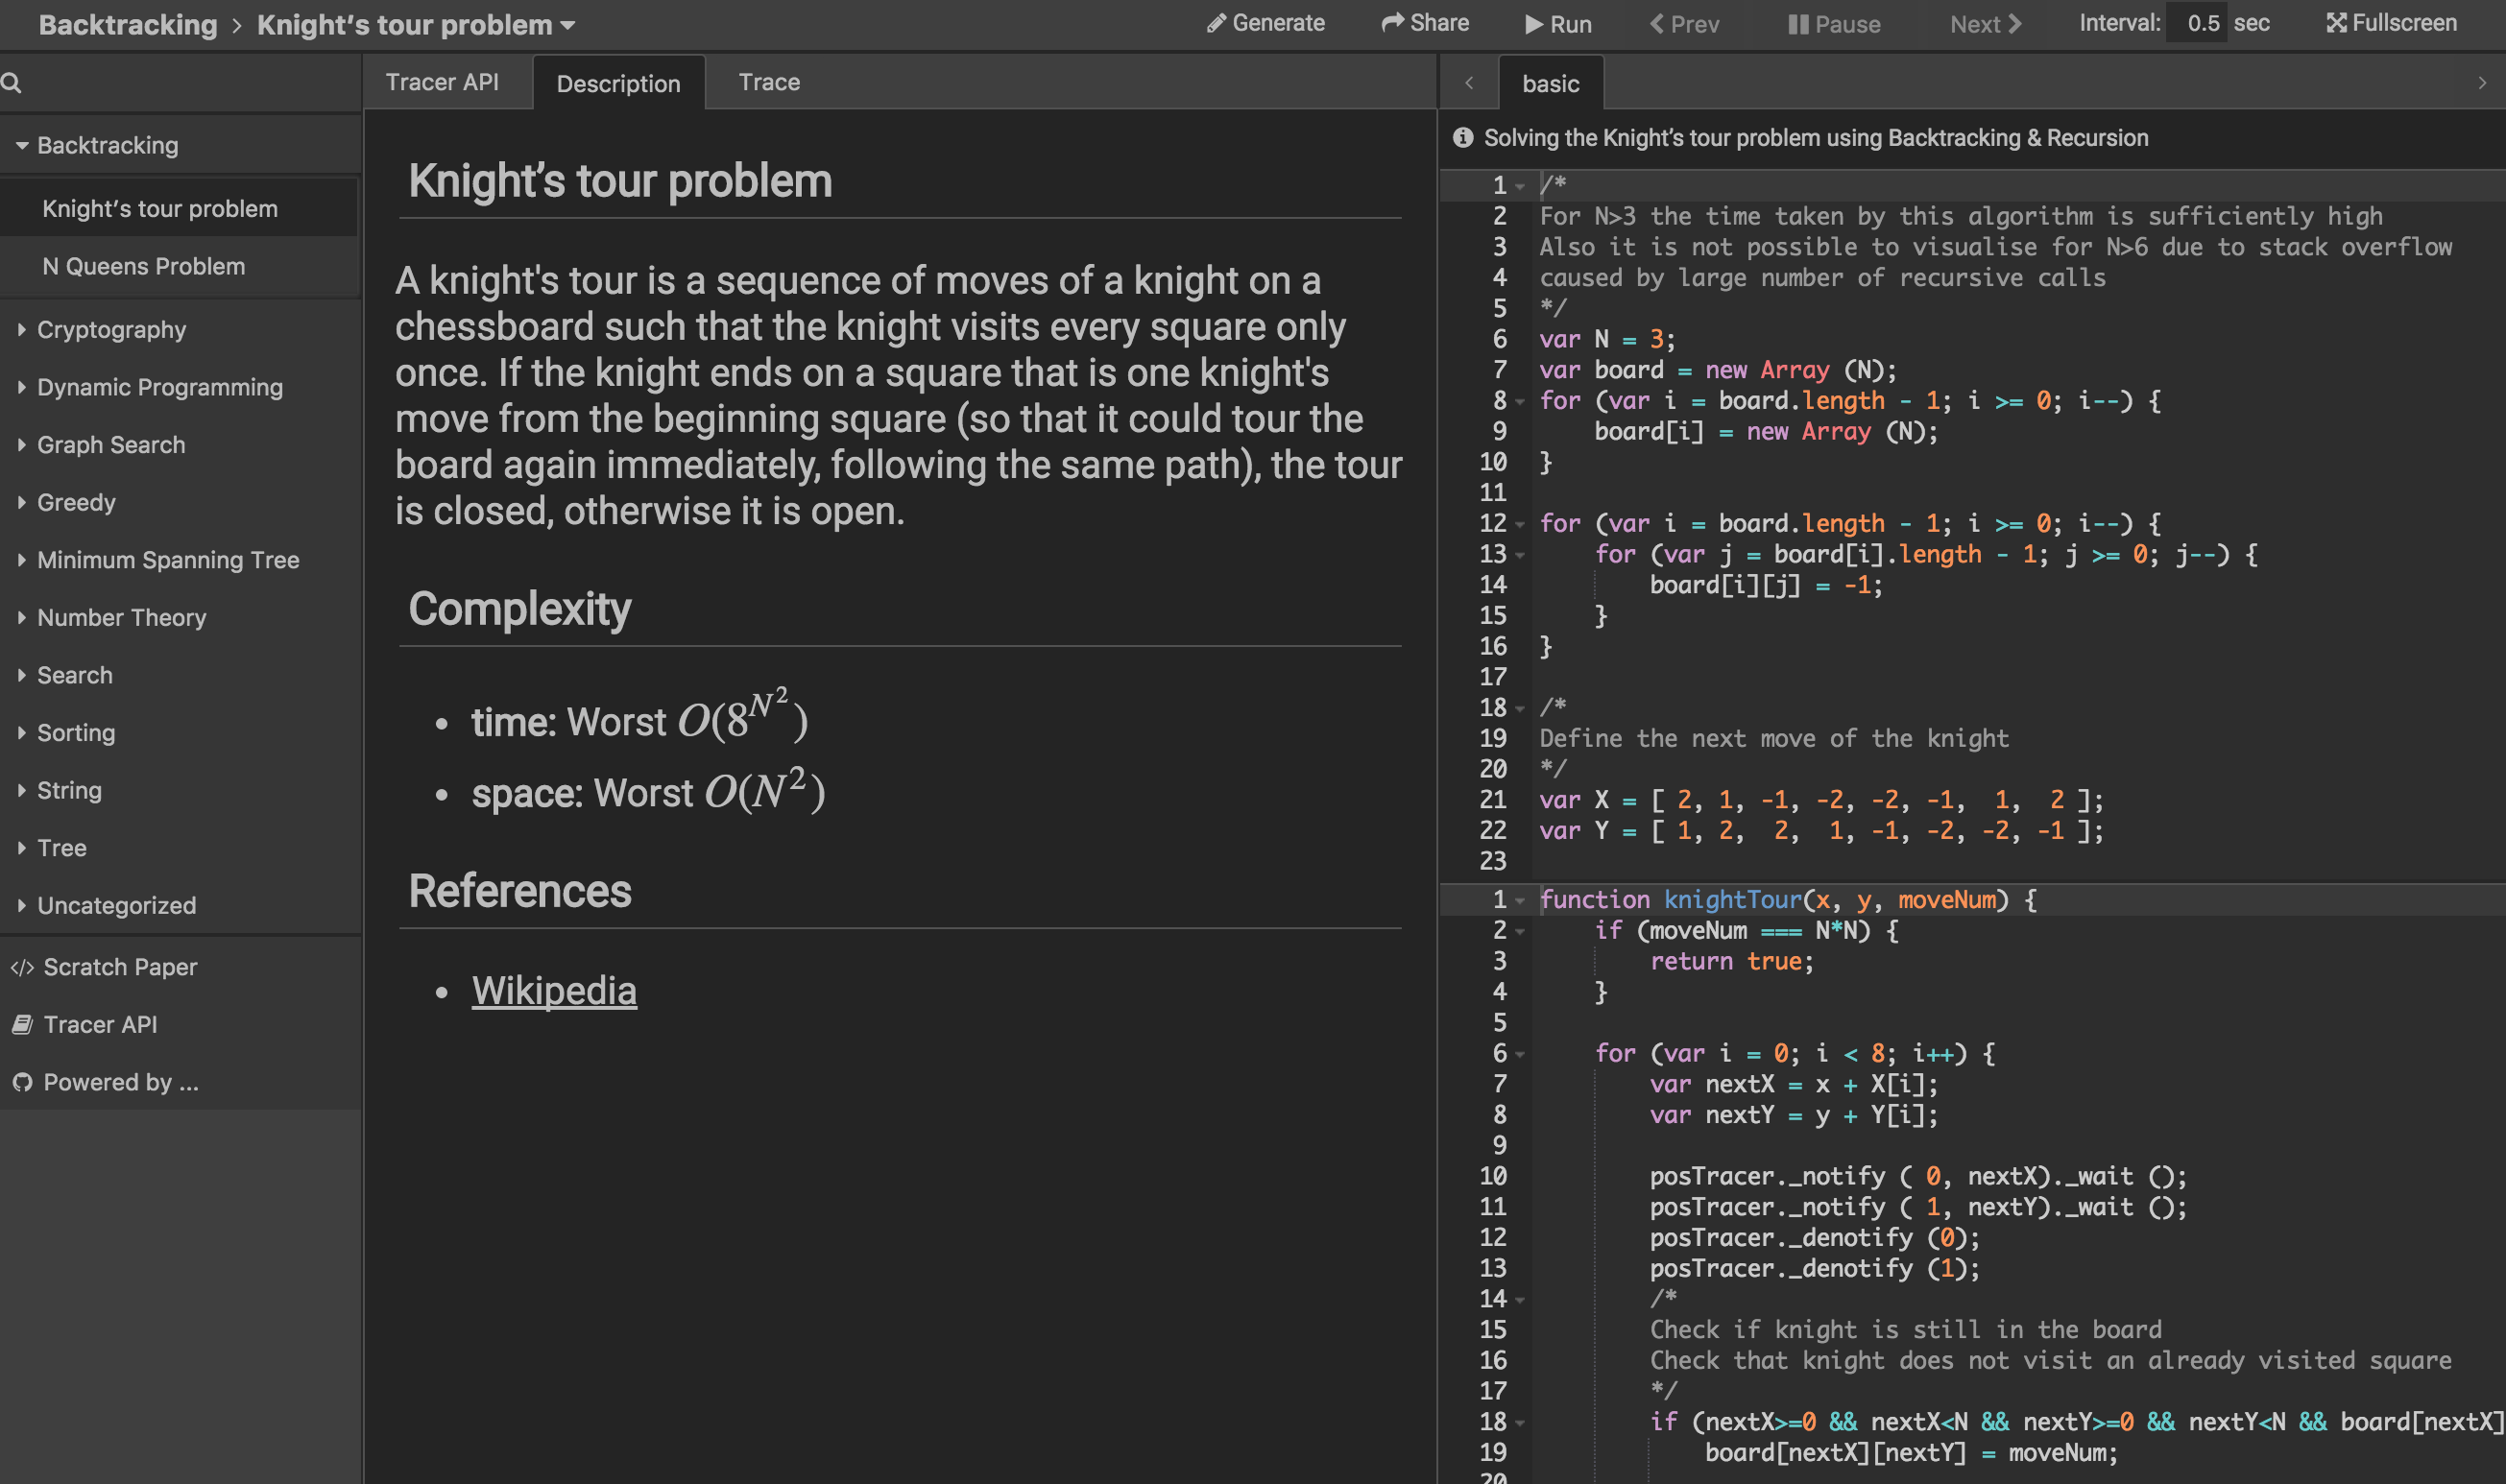Start the algorithm with Run

1558,24
